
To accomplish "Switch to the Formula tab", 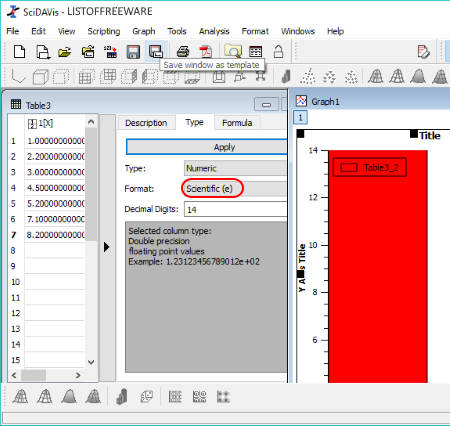I will [237, 123].
